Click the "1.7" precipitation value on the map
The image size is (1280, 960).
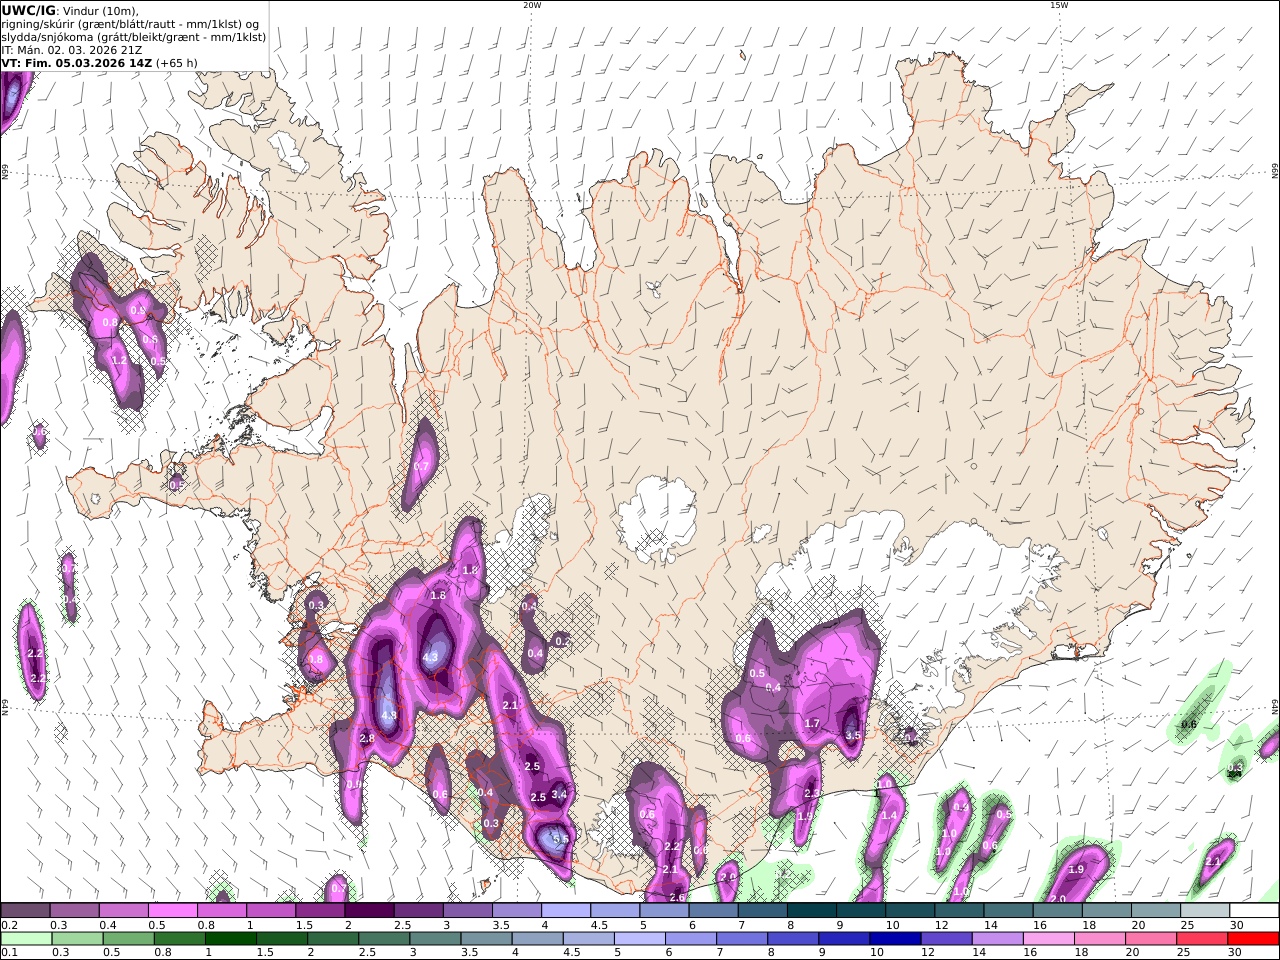pyautogui.click(x=812, y=724)
